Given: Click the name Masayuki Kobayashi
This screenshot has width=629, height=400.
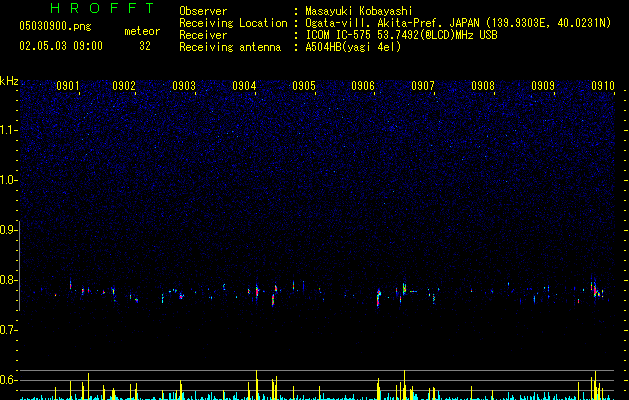Looking at the screenshot, I should click(359, 11).
